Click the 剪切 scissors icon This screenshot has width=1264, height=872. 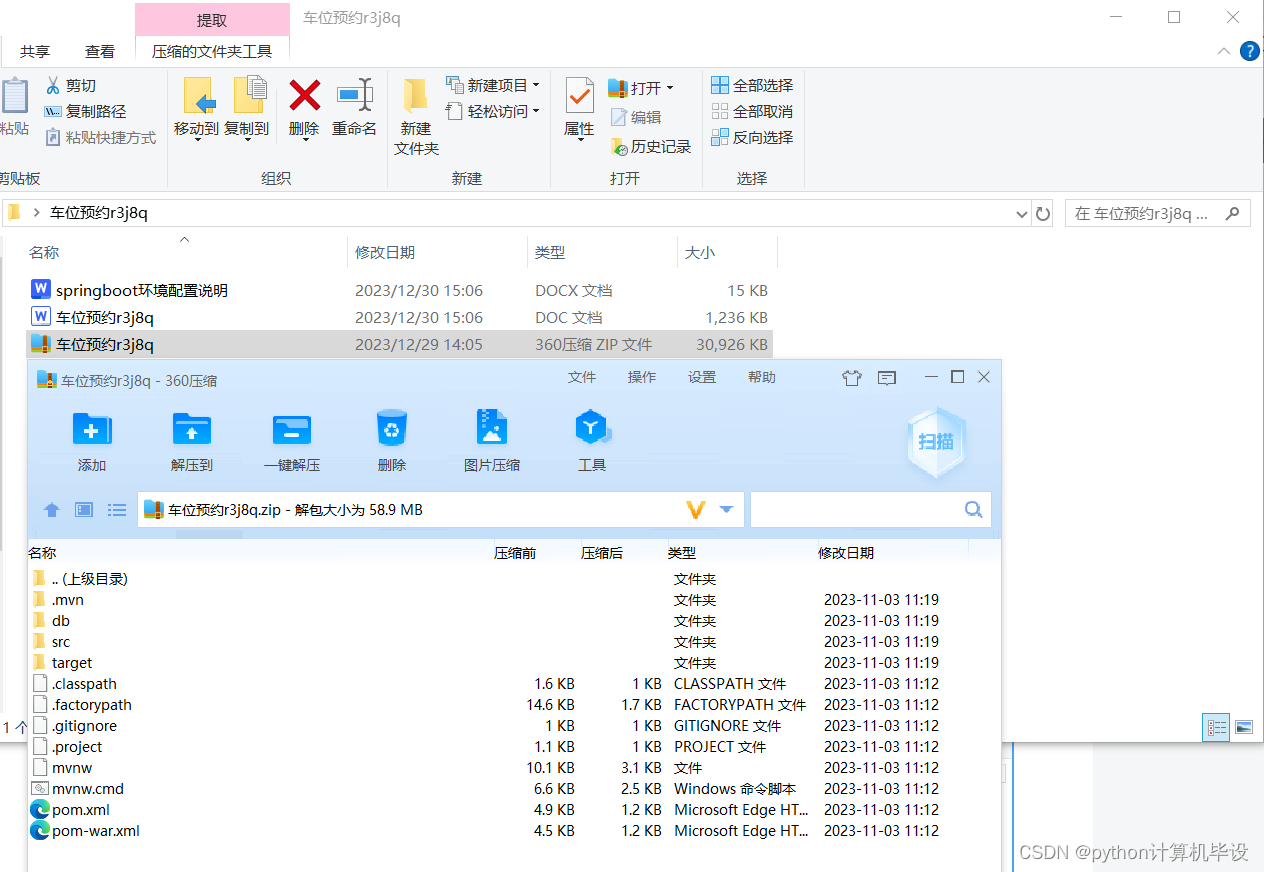pyautogui.click(x=53, y=86)
